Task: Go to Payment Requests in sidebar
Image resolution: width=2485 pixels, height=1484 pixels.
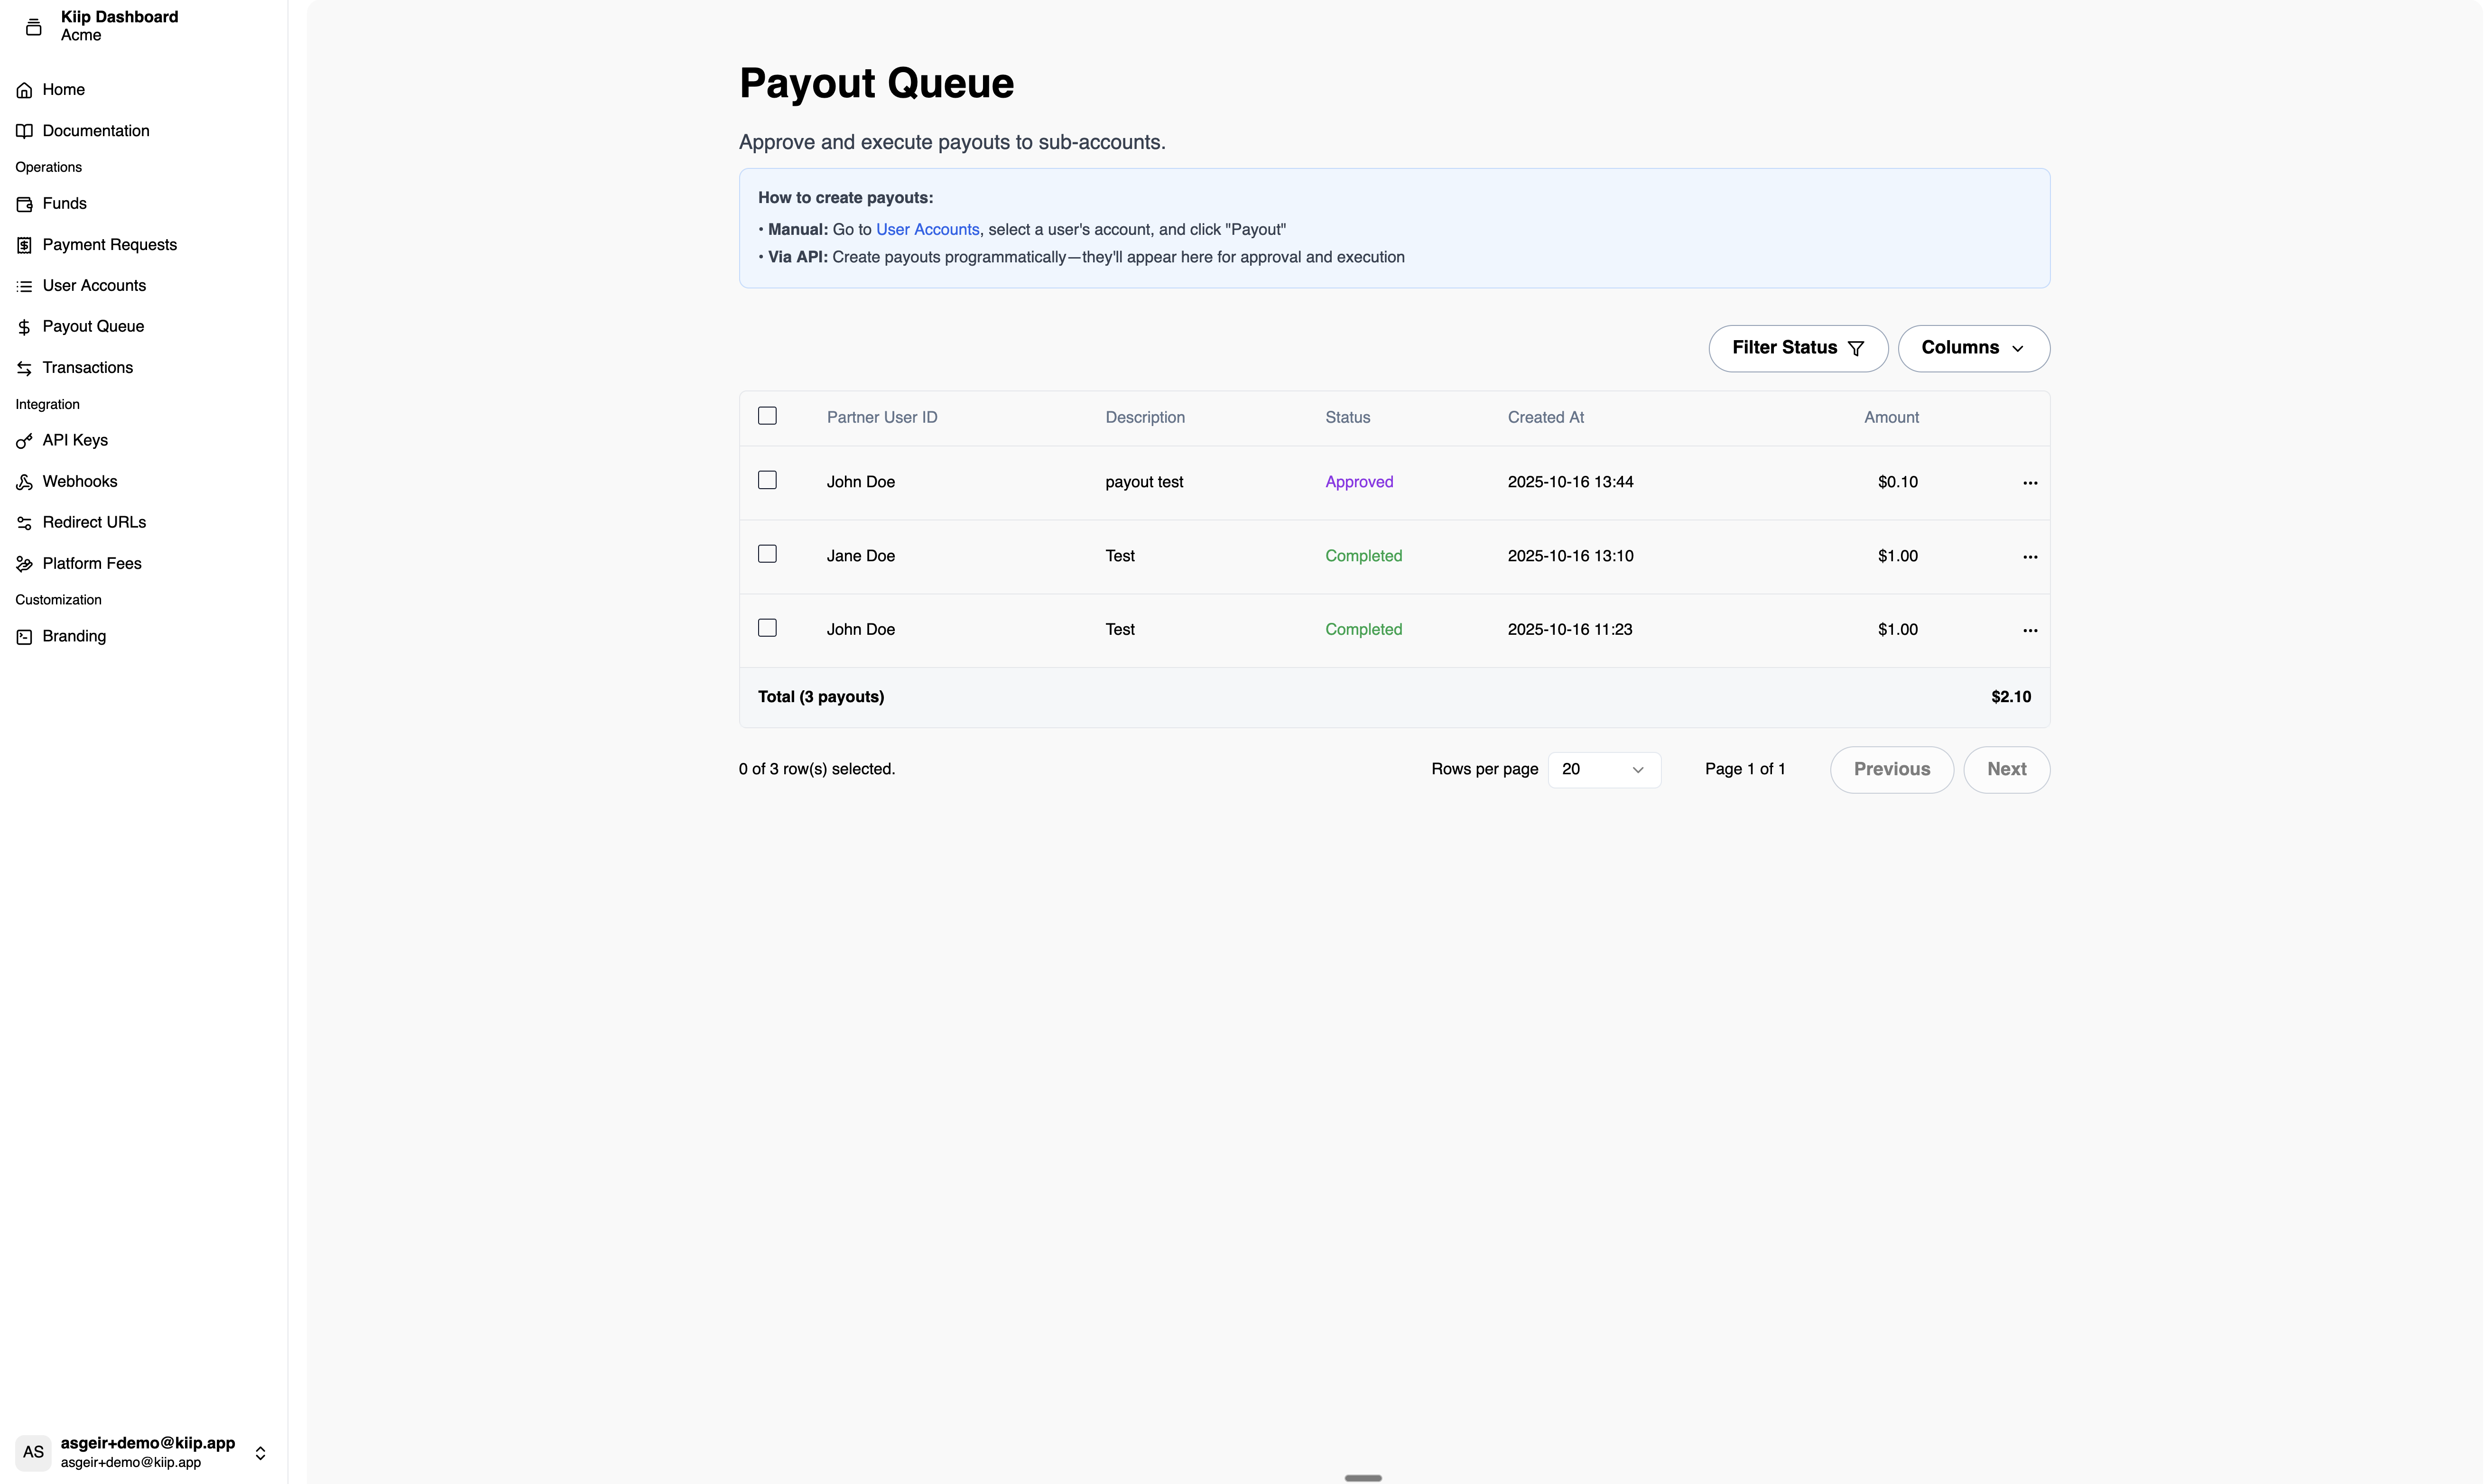Action: pyautogui.click(x=109, y=245)
